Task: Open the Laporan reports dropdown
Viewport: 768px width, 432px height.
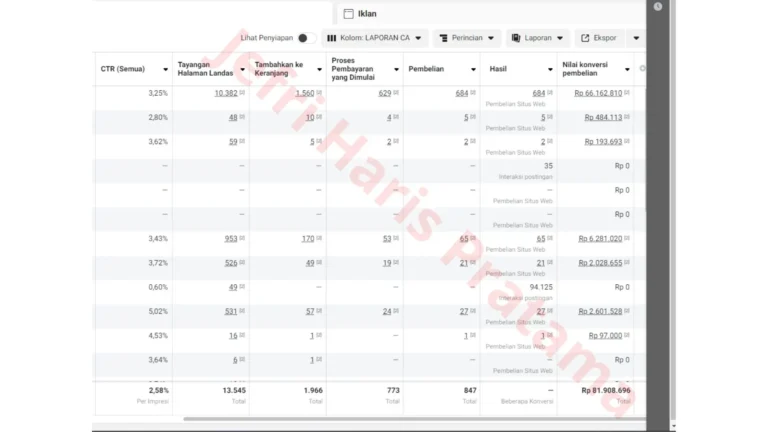Action: (538, 38)
